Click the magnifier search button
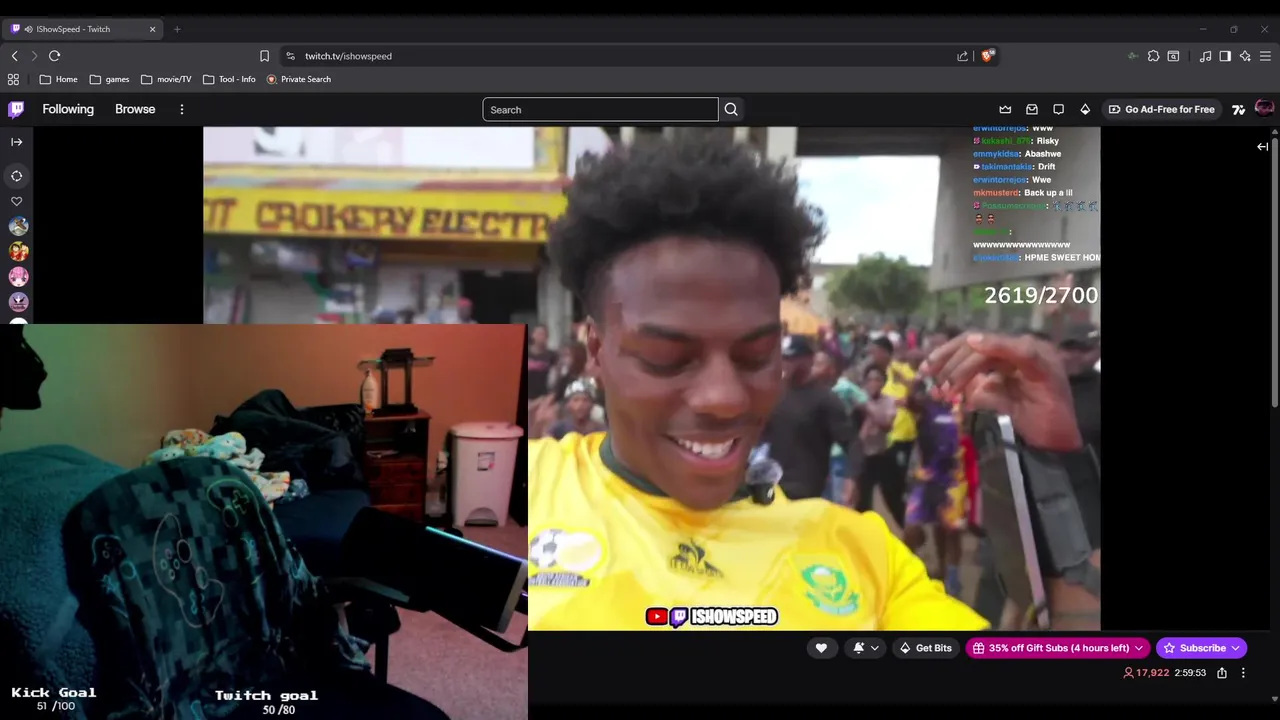The width and height of the screenshot is (1280, 720). tap(731, 110)
